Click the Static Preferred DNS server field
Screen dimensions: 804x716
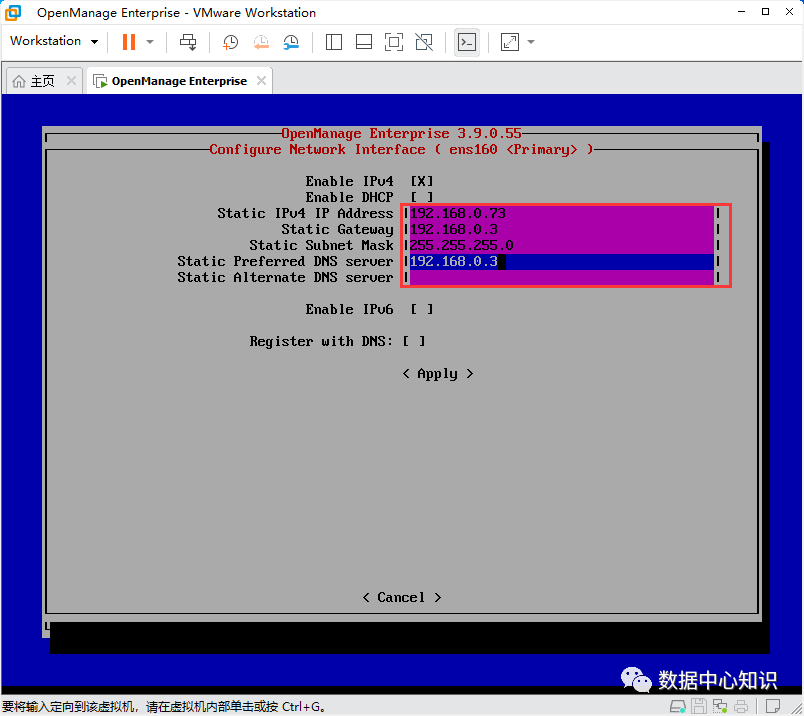click(x=562, y=262)
